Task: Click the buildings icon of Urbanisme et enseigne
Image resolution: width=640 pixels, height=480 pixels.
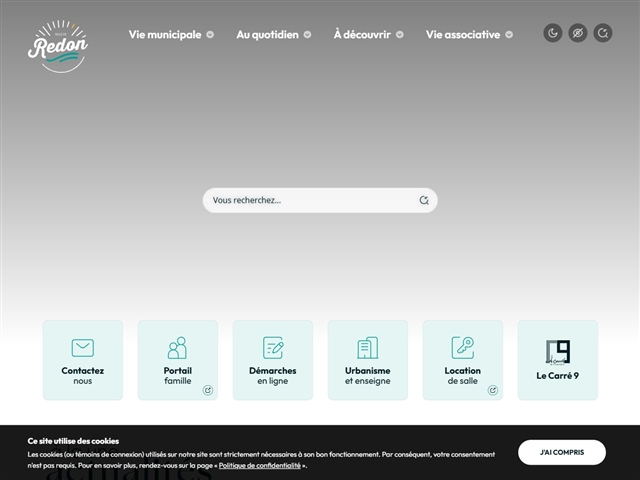Action: click(368, 348)
